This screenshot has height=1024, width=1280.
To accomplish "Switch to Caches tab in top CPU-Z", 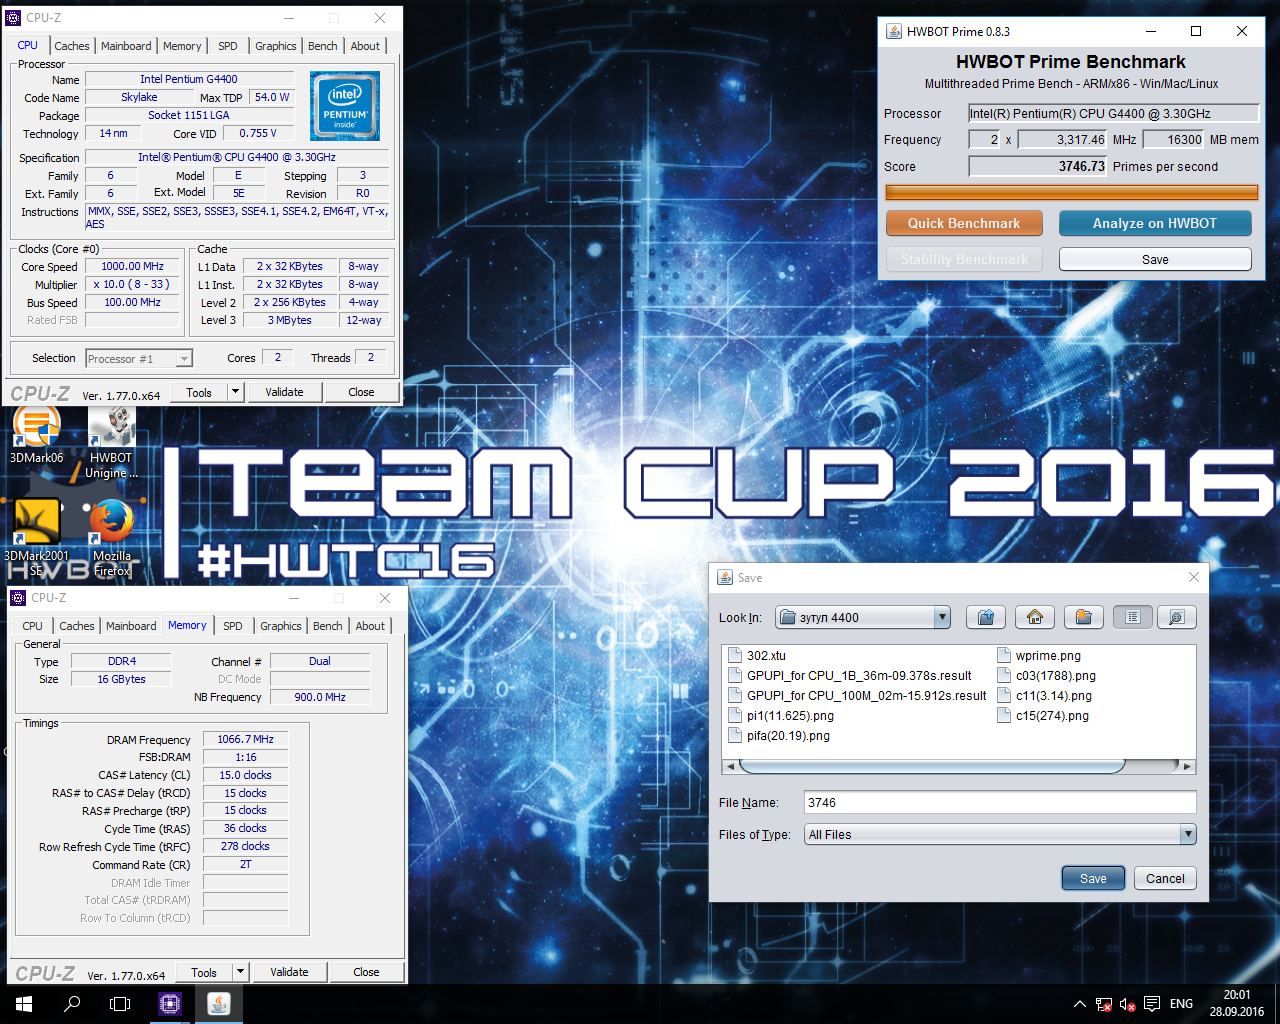I will (72, 46).
